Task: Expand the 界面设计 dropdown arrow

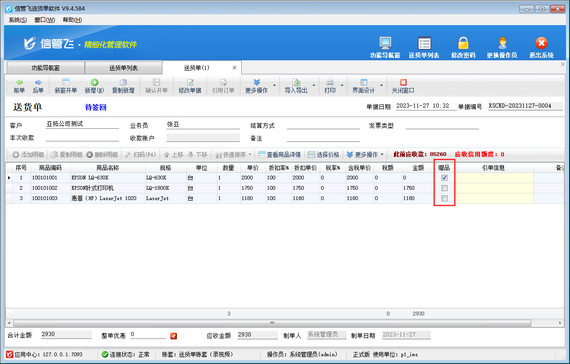Action: tap(381, 86)
